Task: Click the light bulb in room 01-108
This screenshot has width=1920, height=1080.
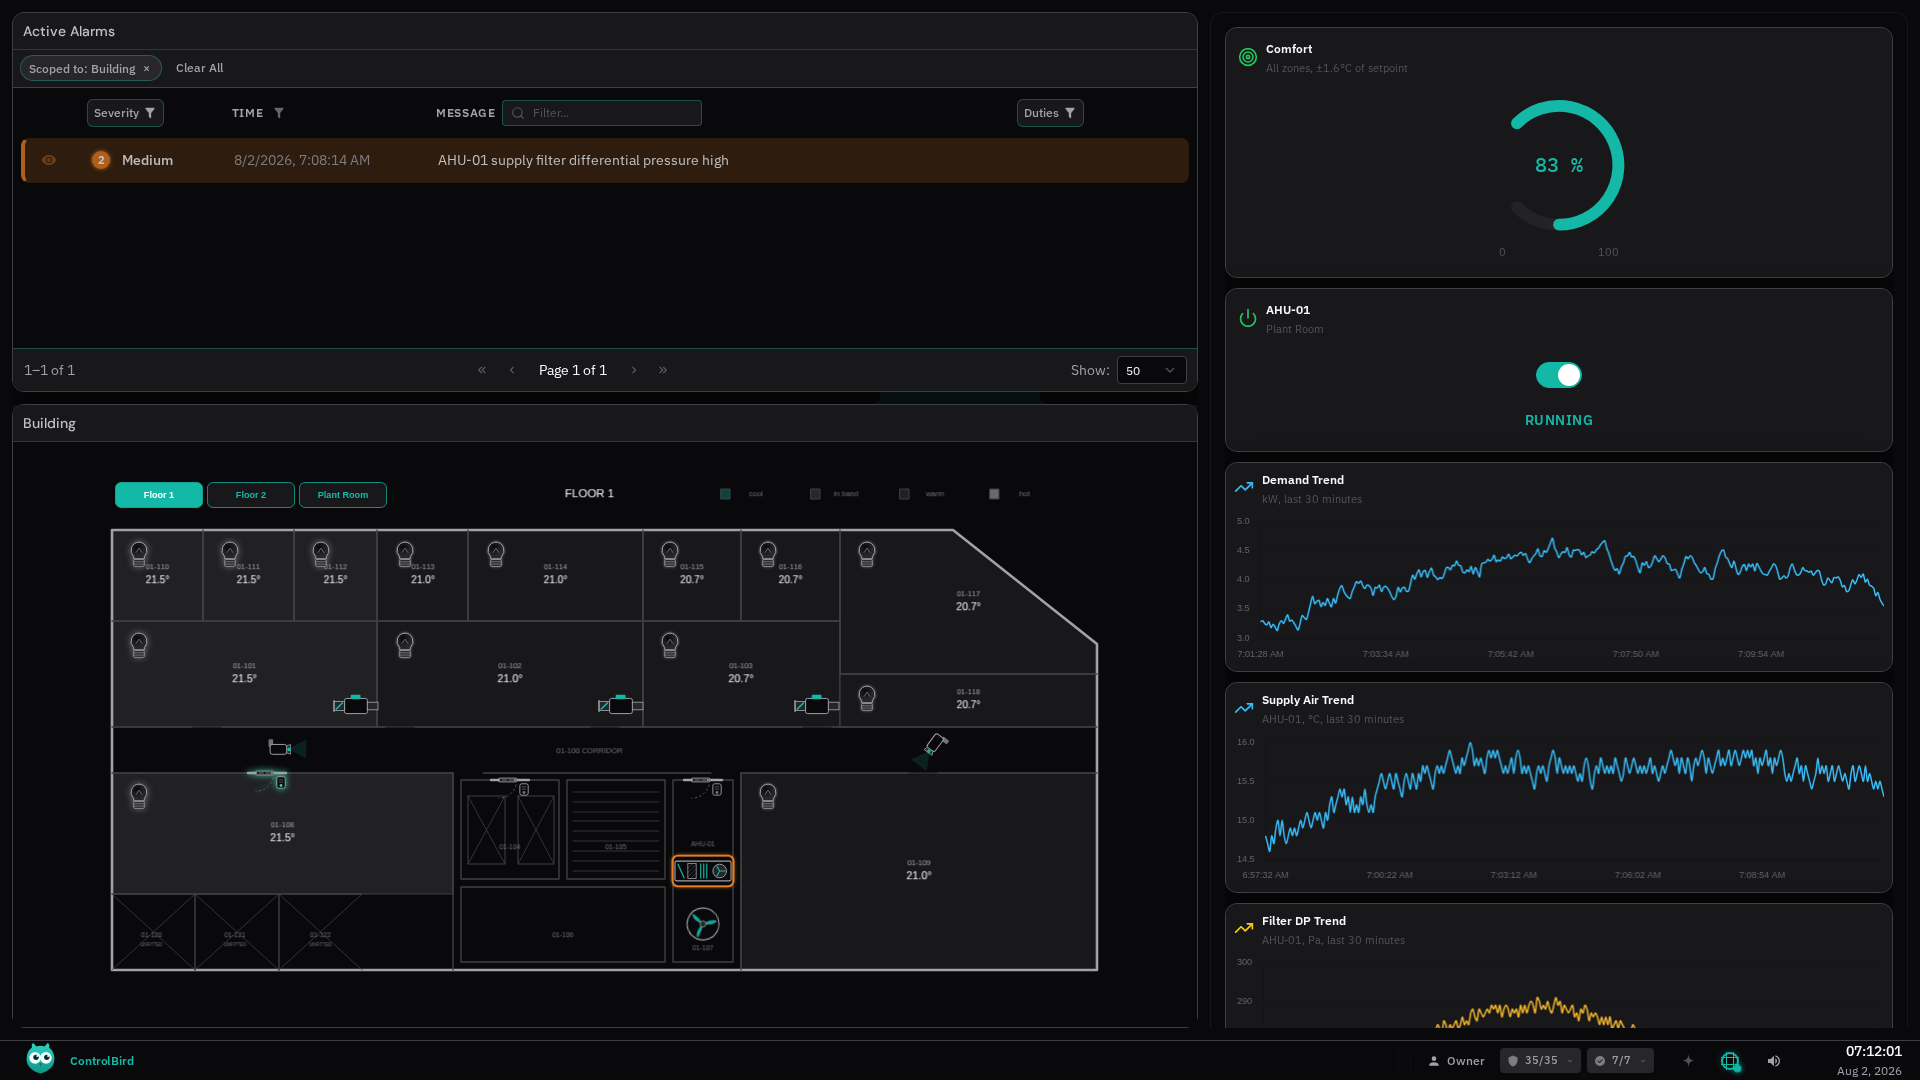Action: pyautogui.click(x=139, y=796)
